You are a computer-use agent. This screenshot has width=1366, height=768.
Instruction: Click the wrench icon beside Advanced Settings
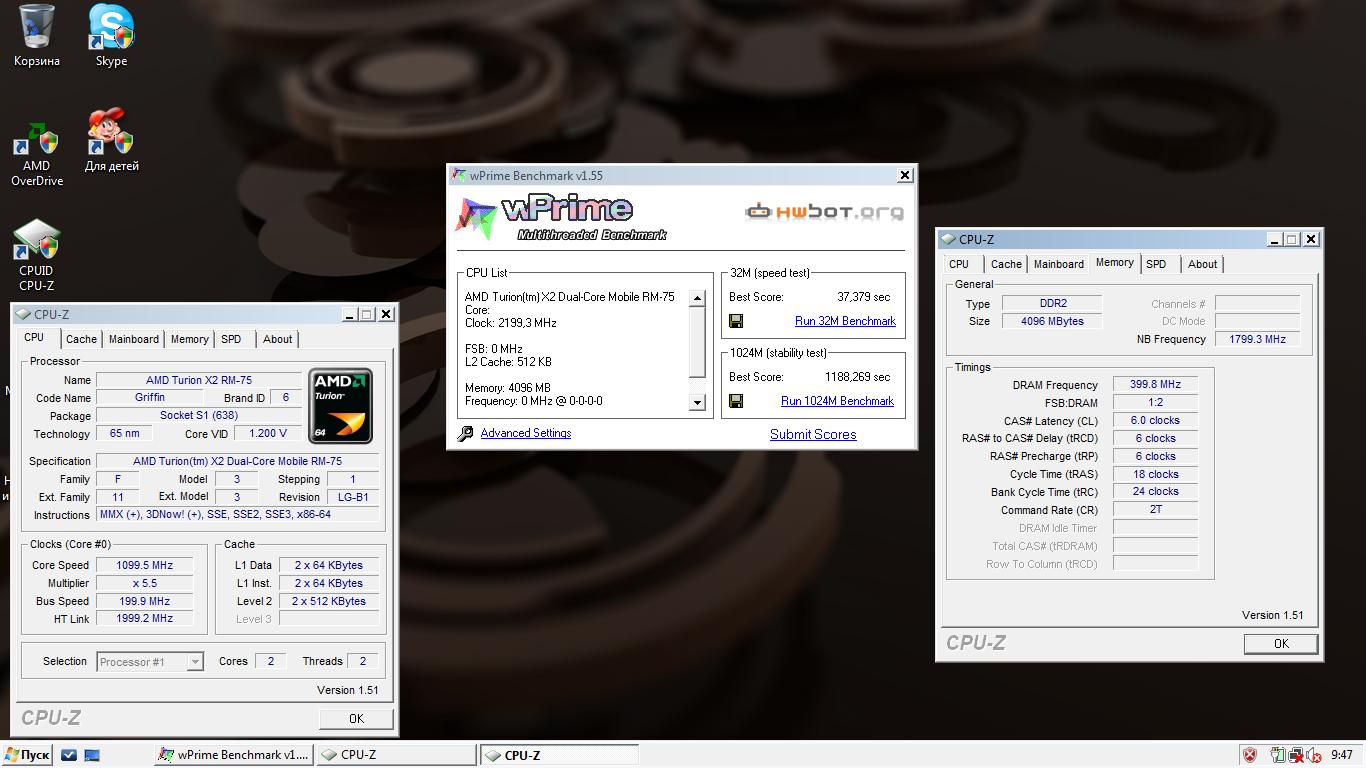click(465, 433)
